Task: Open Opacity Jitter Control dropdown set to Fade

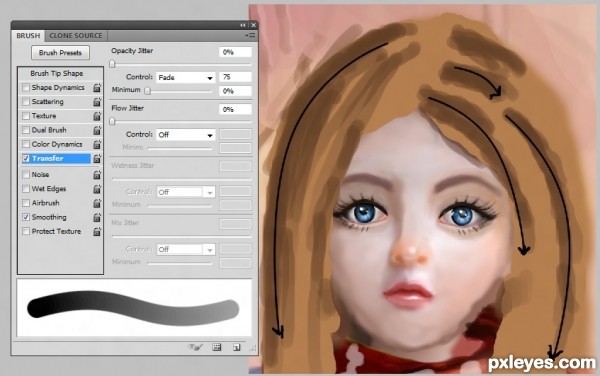Action: [186, 78]
